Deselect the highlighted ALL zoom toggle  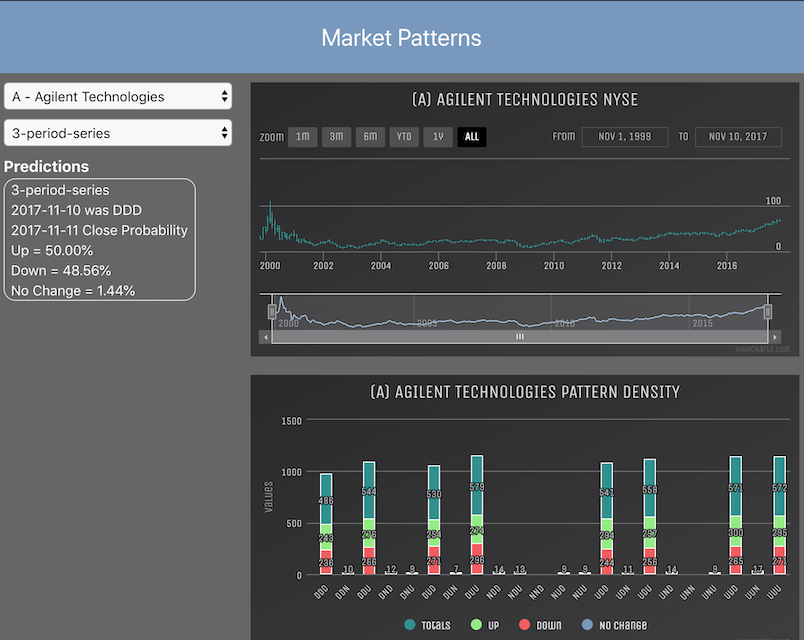click(470, 136)
